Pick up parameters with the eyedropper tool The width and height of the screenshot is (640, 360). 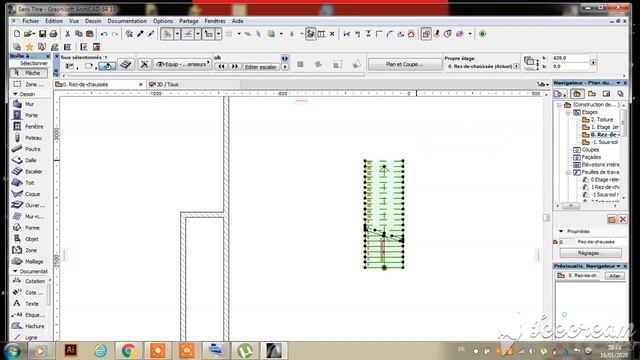click(140, 34)
